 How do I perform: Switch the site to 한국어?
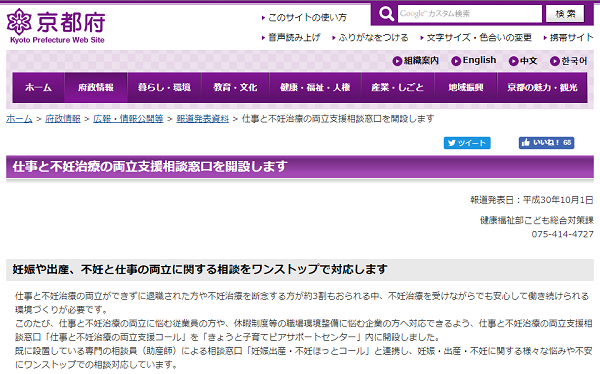click(569, 60)
